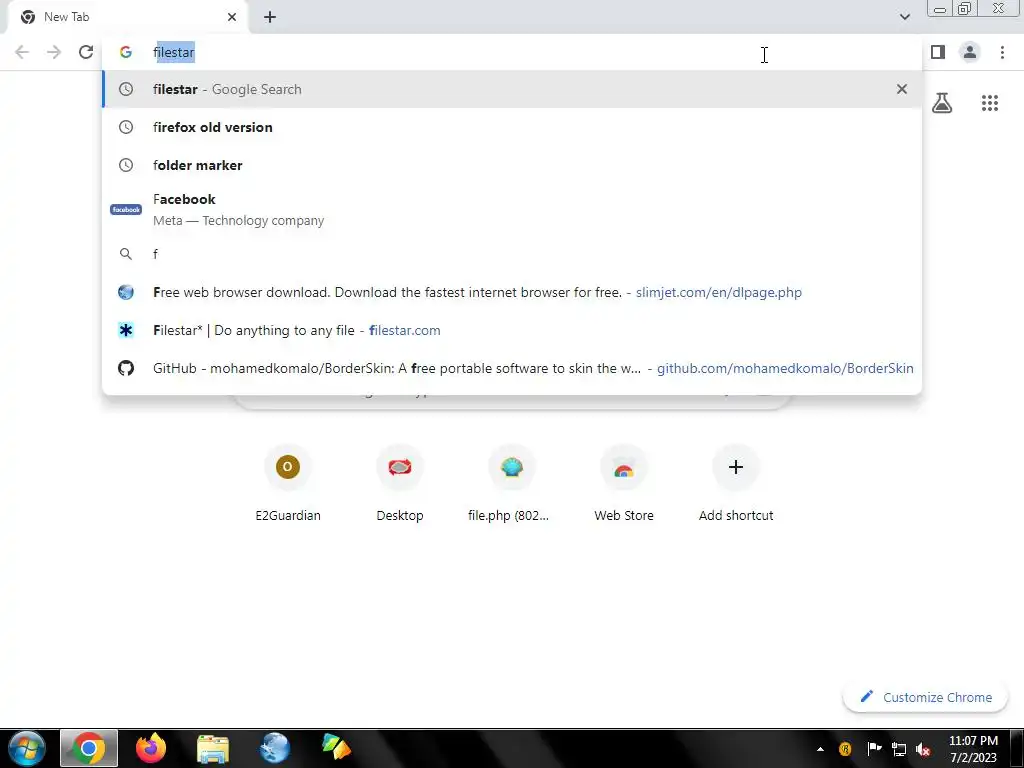The width and height of the screenshot is (1024, 768).
Task: Open the file.php shortcut tile
Action: pyautogui.click(x=511, y=483)
